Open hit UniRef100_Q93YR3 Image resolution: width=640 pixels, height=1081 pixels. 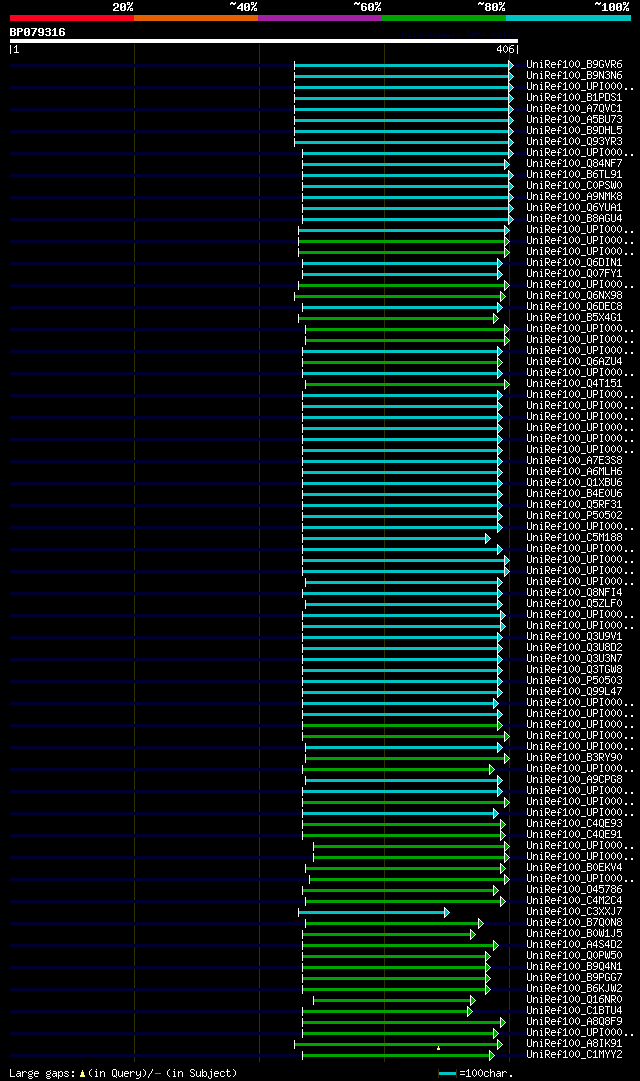tap(574, 142)
